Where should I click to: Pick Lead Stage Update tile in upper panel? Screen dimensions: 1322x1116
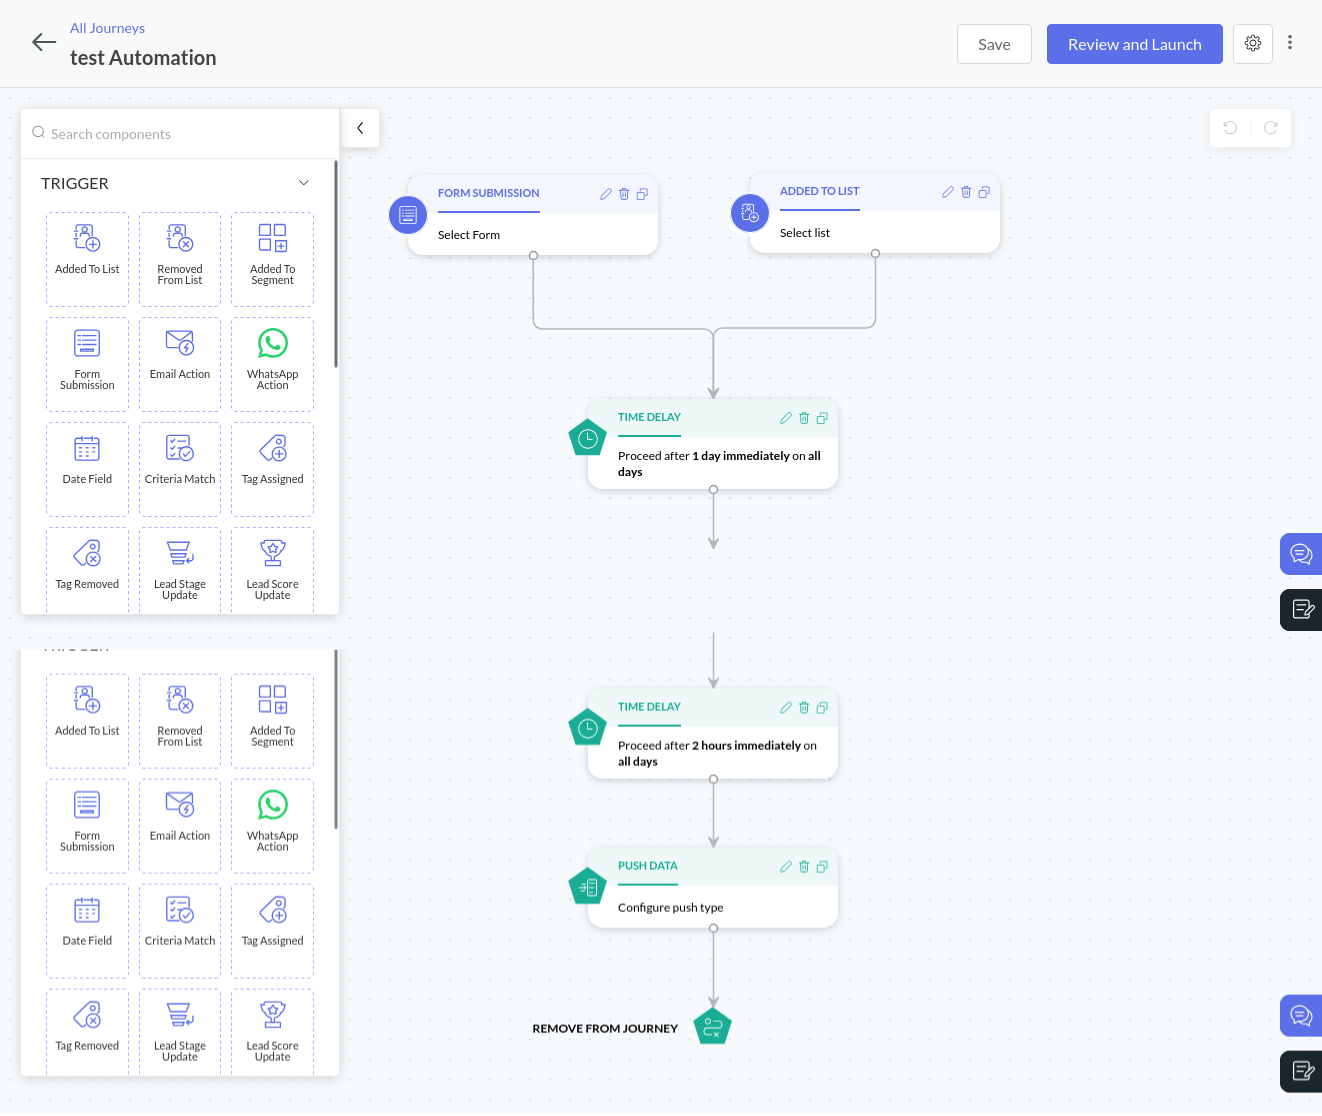coord(180,570)
